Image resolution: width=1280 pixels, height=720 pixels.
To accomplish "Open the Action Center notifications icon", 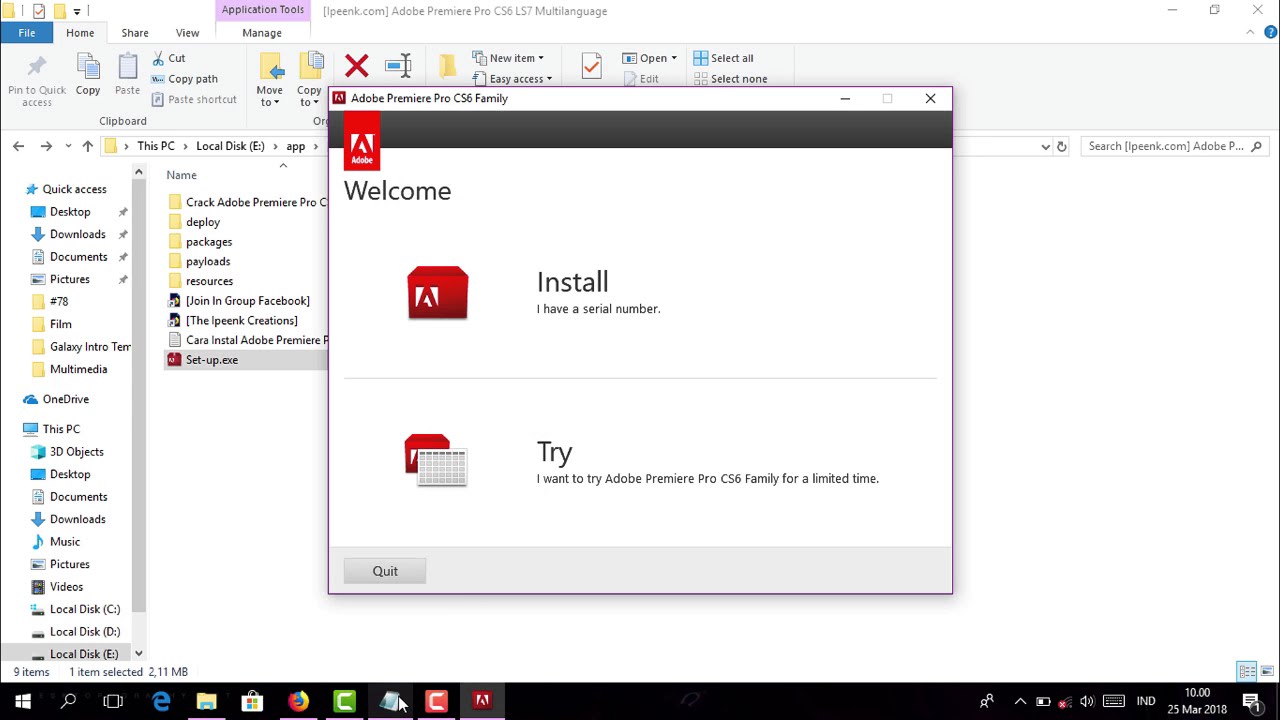I will click(1251, 701).
